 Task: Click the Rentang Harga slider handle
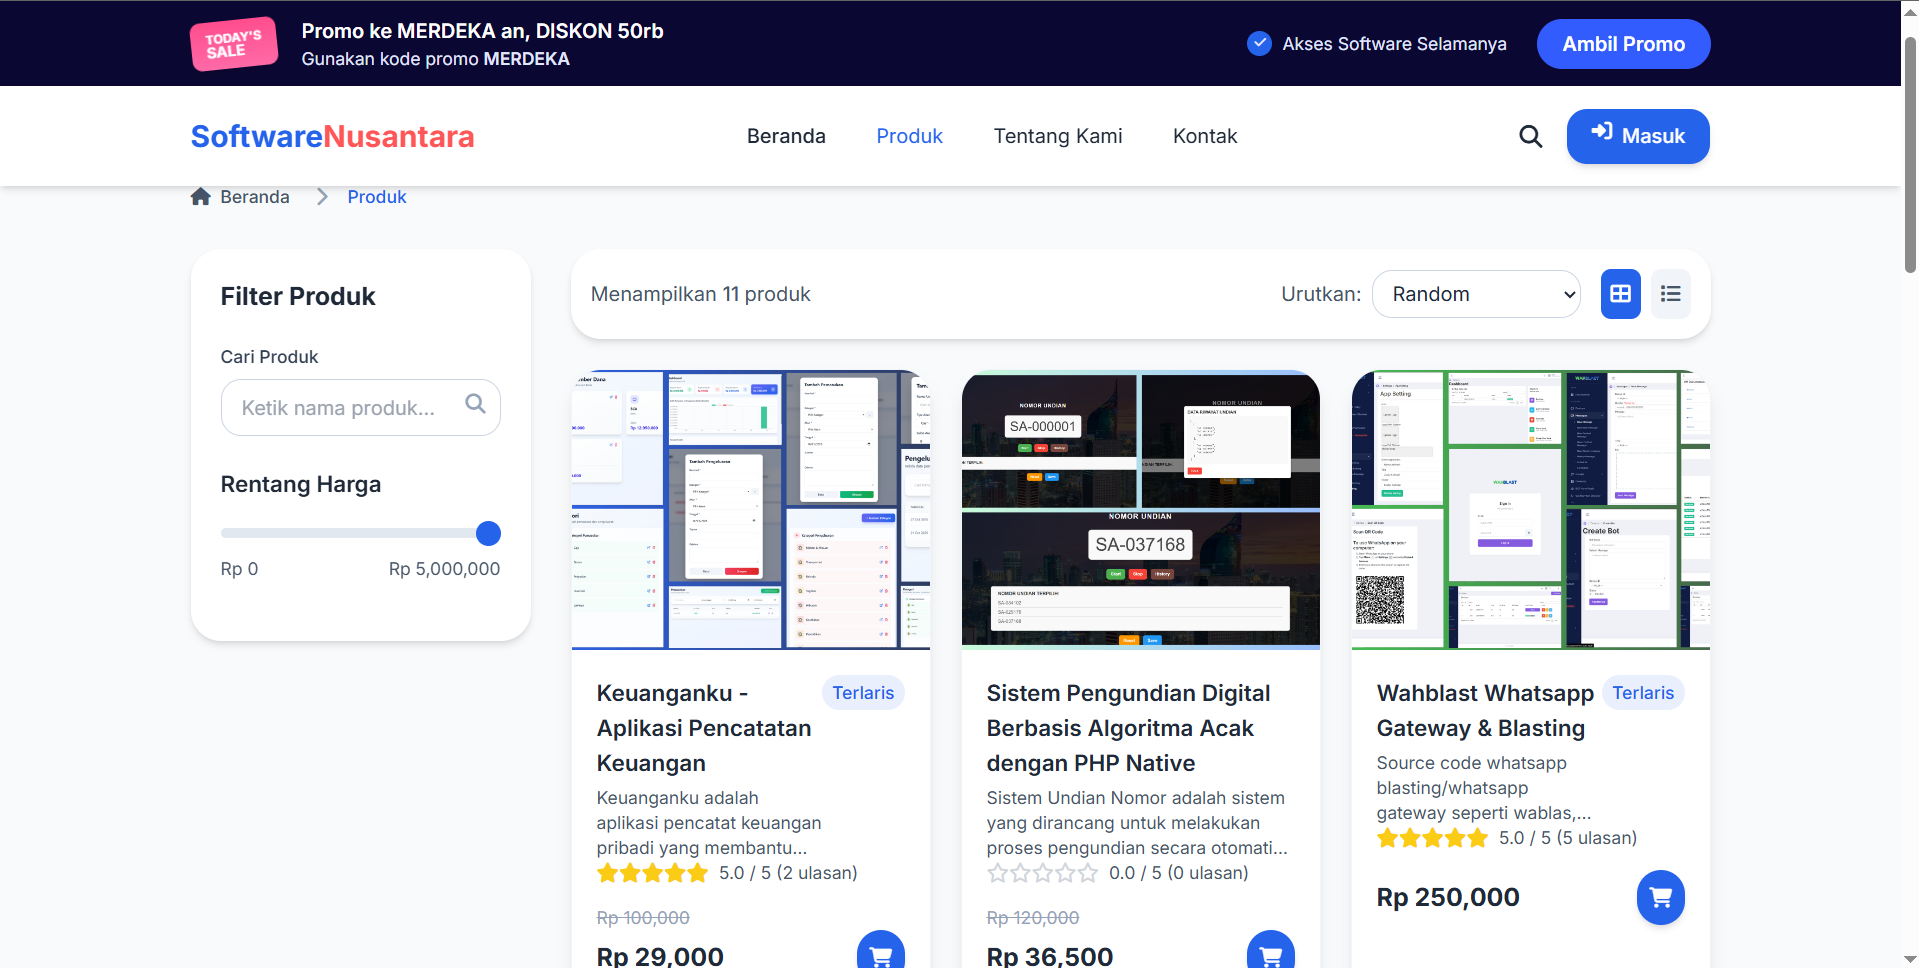(x=488, y=534)
